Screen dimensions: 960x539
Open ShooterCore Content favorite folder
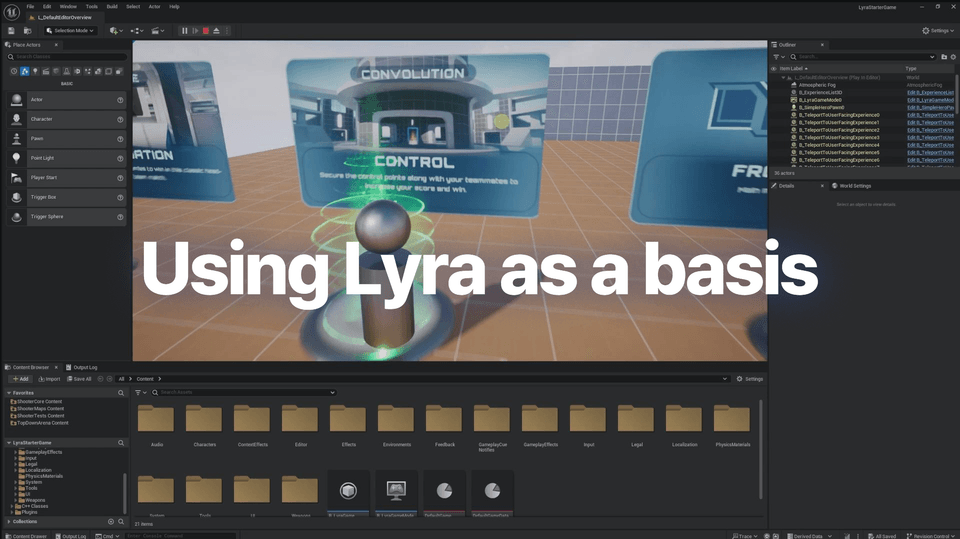pos(37,402)
